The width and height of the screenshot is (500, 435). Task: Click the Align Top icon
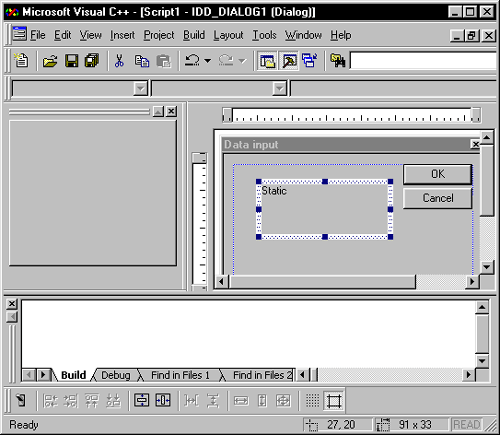(x=92, y=401)
